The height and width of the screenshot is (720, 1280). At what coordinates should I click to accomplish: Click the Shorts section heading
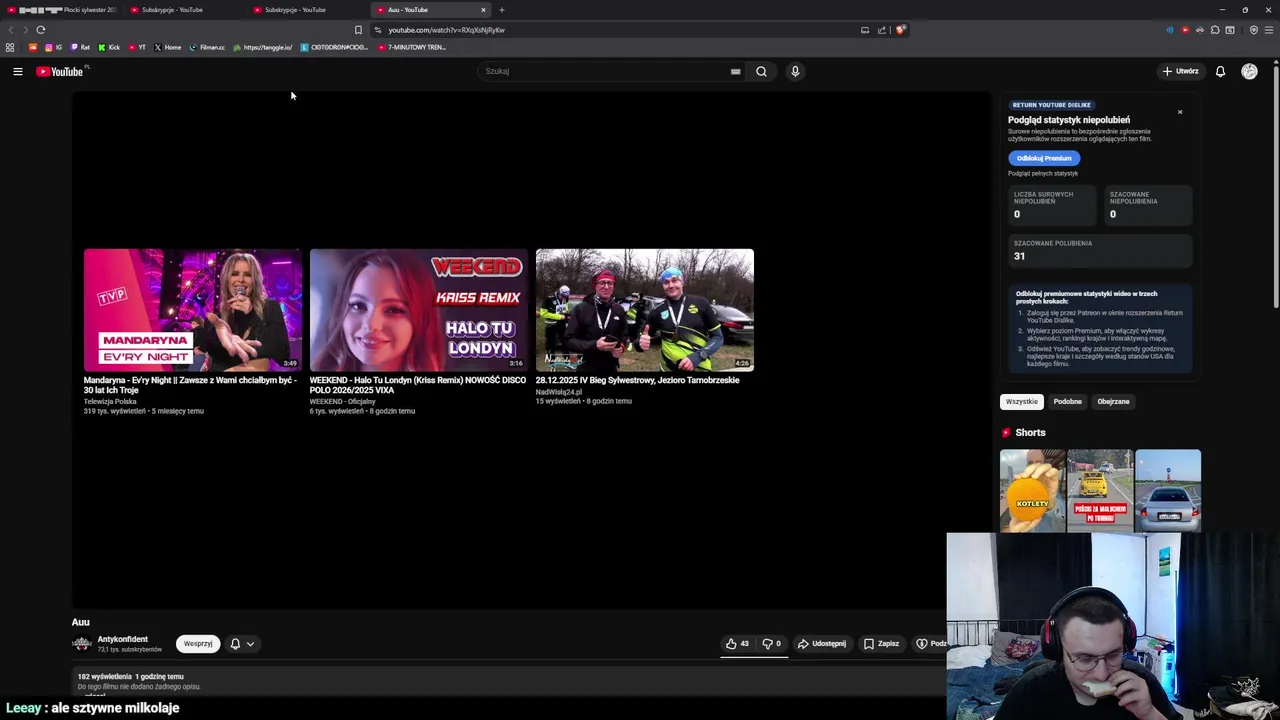(x=1030, y=433)
